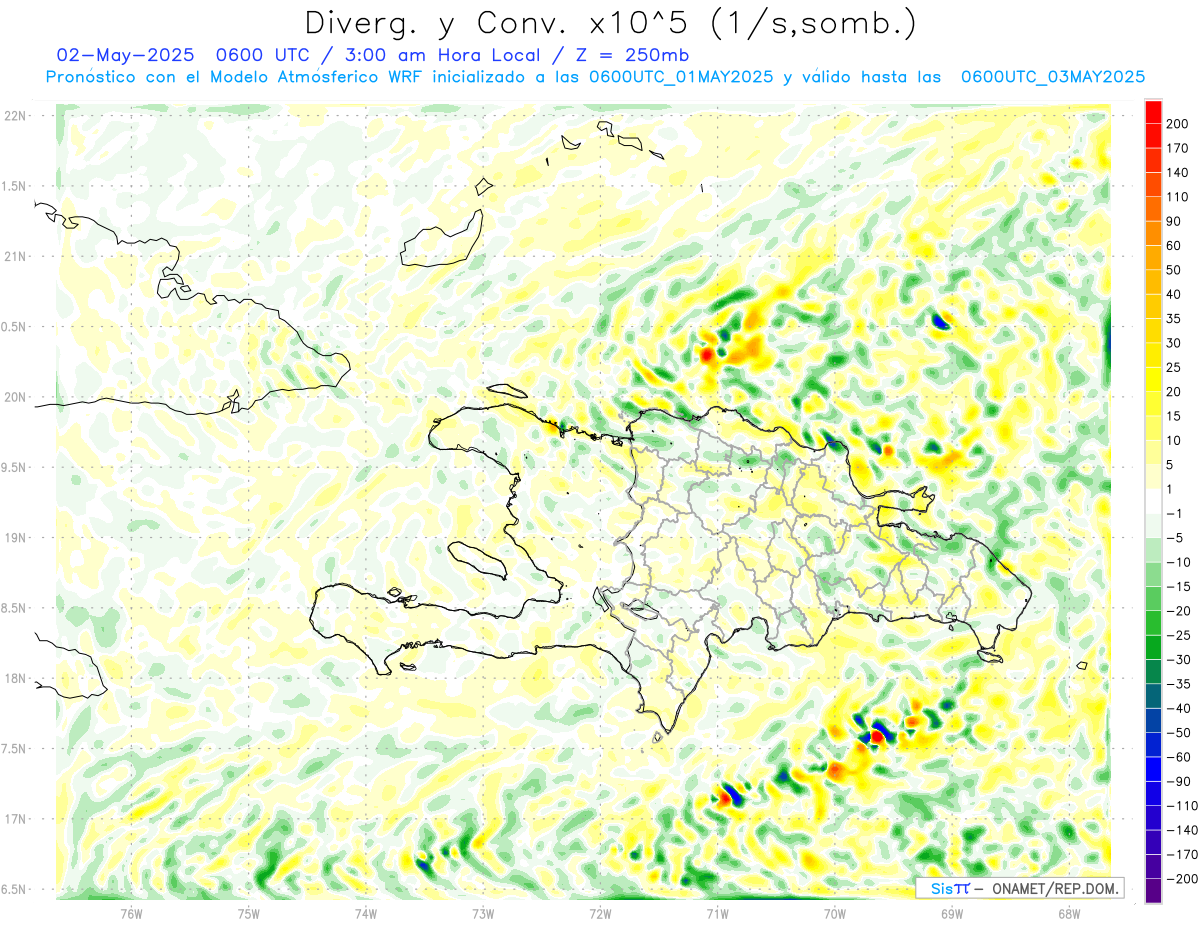Image resolution: width=1200 pixels, height=927 pixels.
Task: Click the "60" color scale value
Action: click(1173, 246)
